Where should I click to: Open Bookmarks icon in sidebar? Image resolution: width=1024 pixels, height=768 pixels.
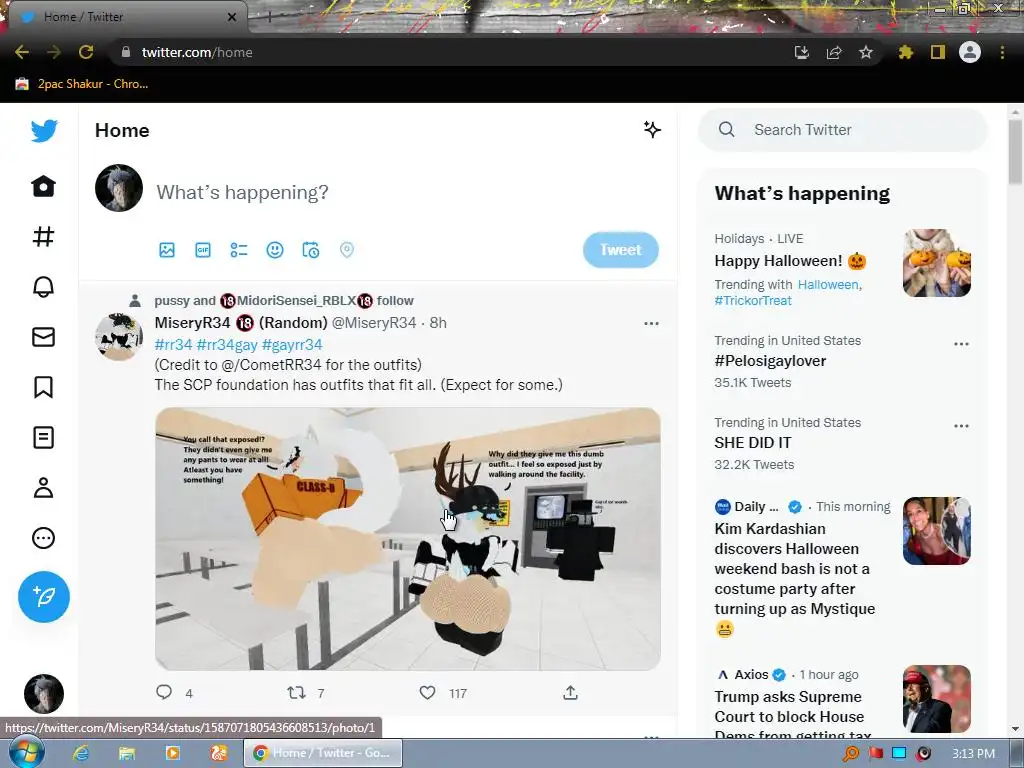[44, 387]
